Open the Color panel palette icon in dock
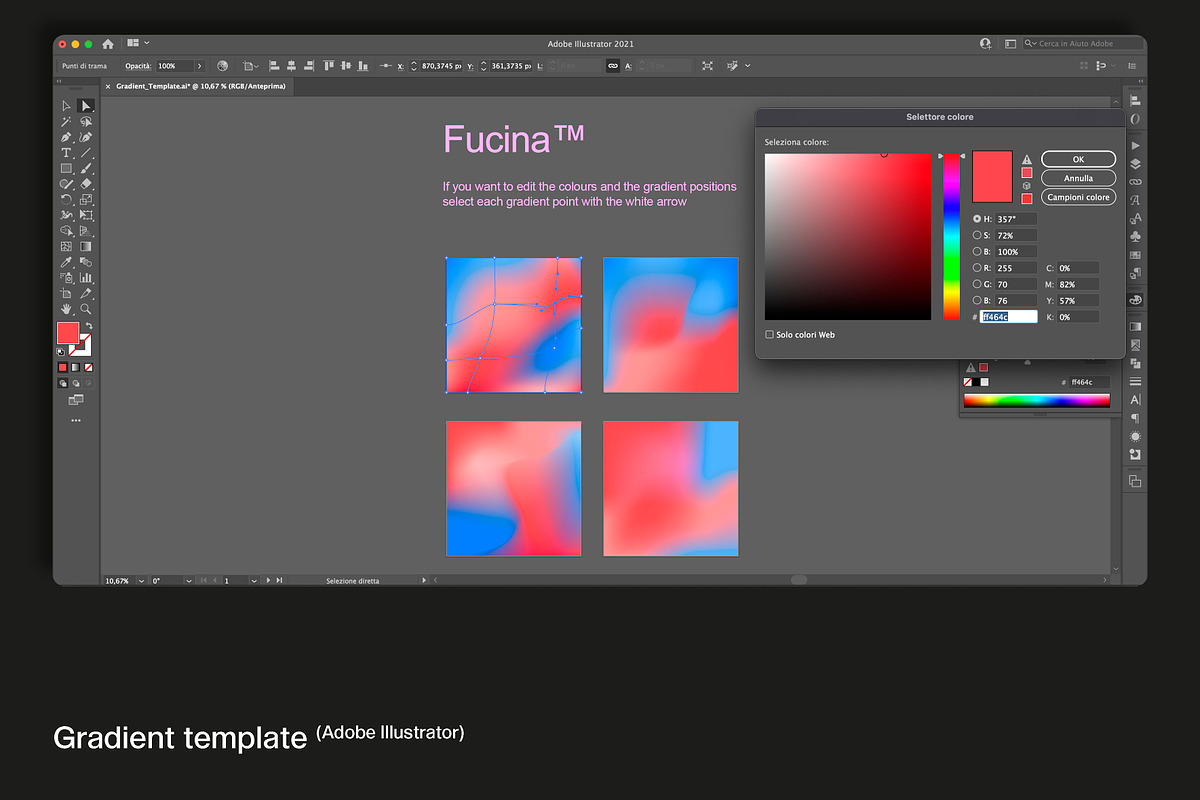The height and width of the screenshot is (800, 1200). [1135, 300]
